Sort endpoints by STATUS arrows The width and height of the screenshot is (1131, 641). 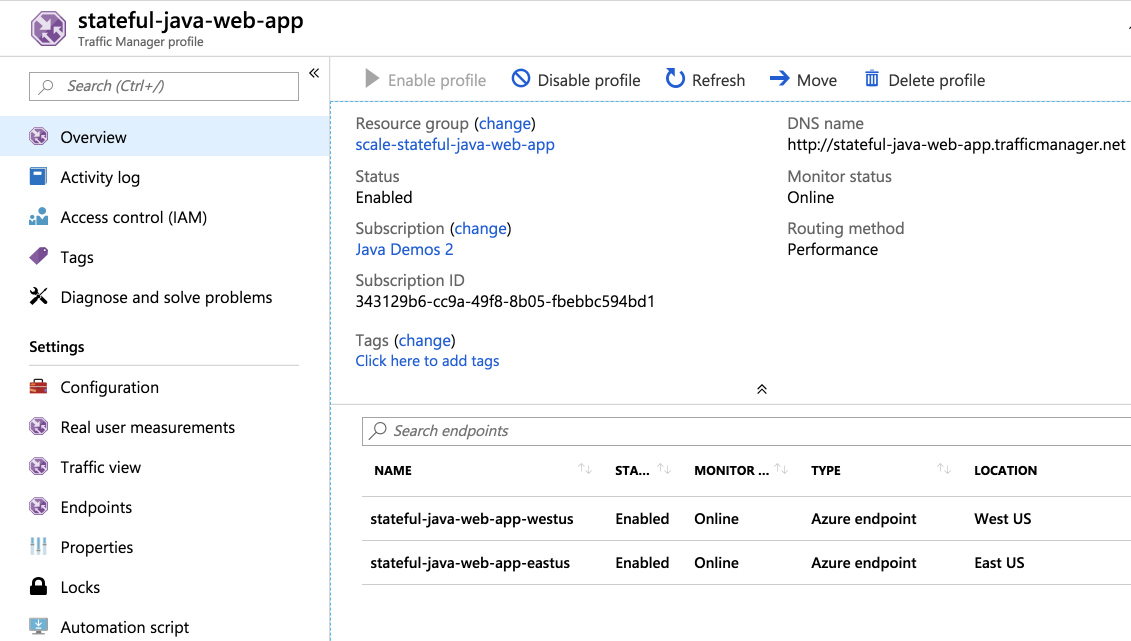pos(664,469)
